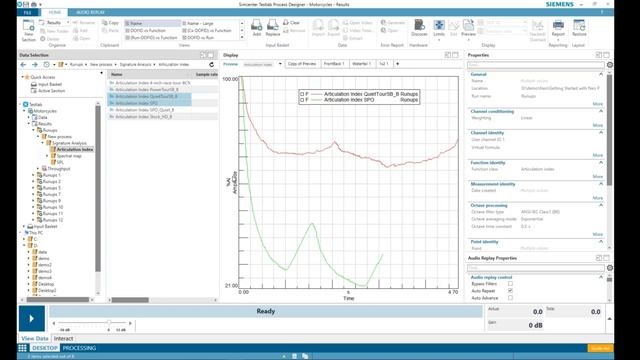The height and width of the screenshot is (360, 640).
Task: Click More link under Channel conditioning
Action: click(598, 125)
